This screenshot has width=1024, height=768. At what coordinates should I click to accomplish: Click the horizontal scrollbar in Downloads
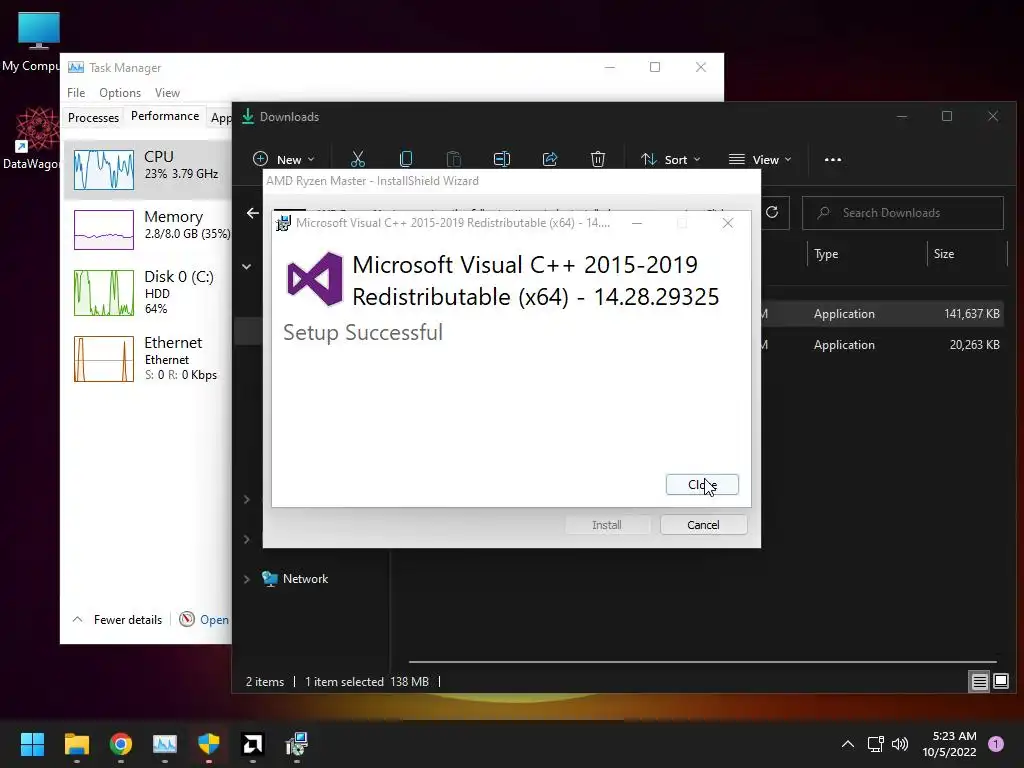pos(702,662)
